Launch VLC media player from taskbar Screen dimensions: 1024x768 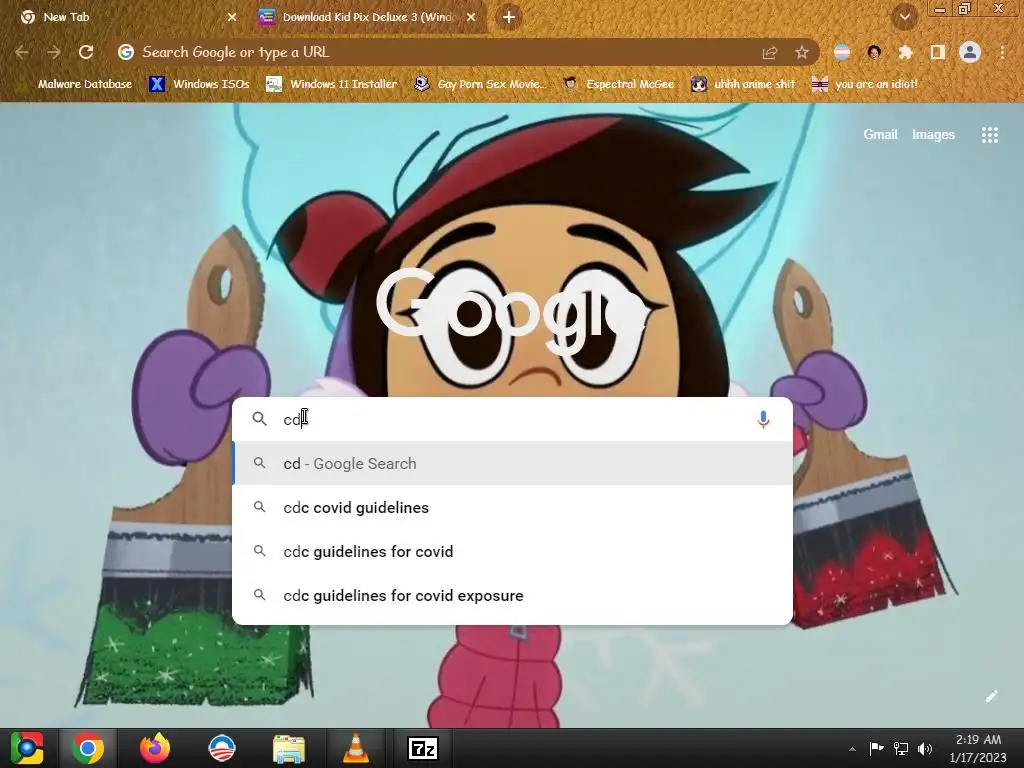pos(355,748)
